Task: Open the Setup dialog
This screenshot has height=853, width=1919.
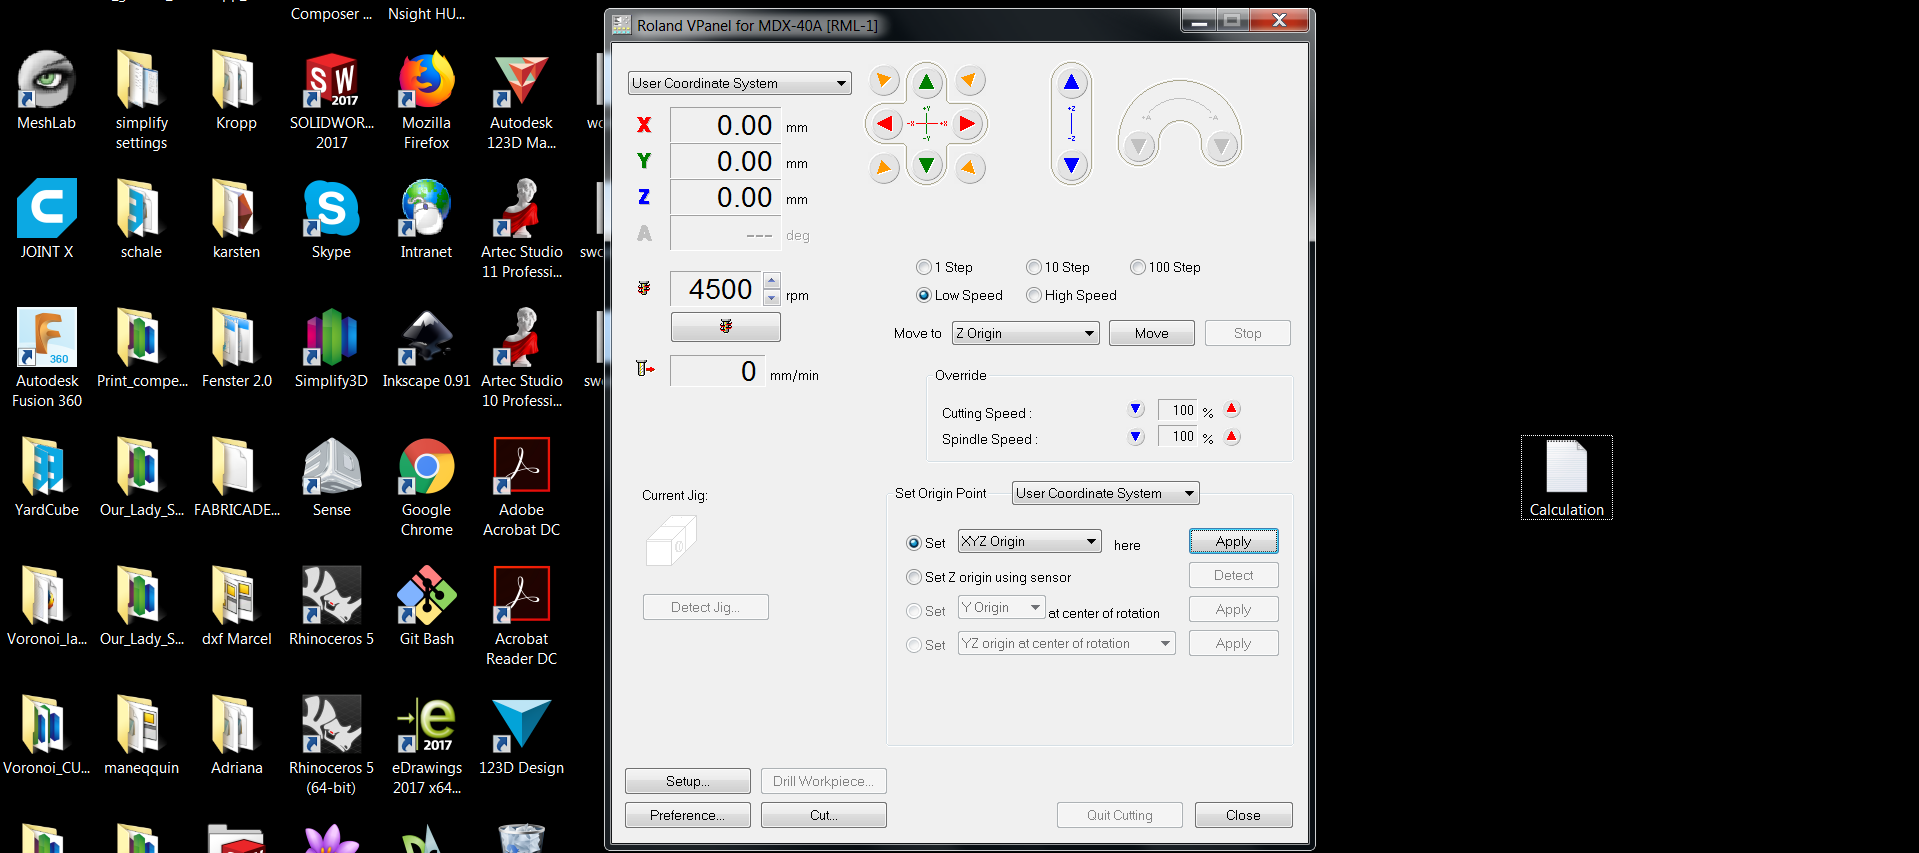Action: (x=688, y=781)
